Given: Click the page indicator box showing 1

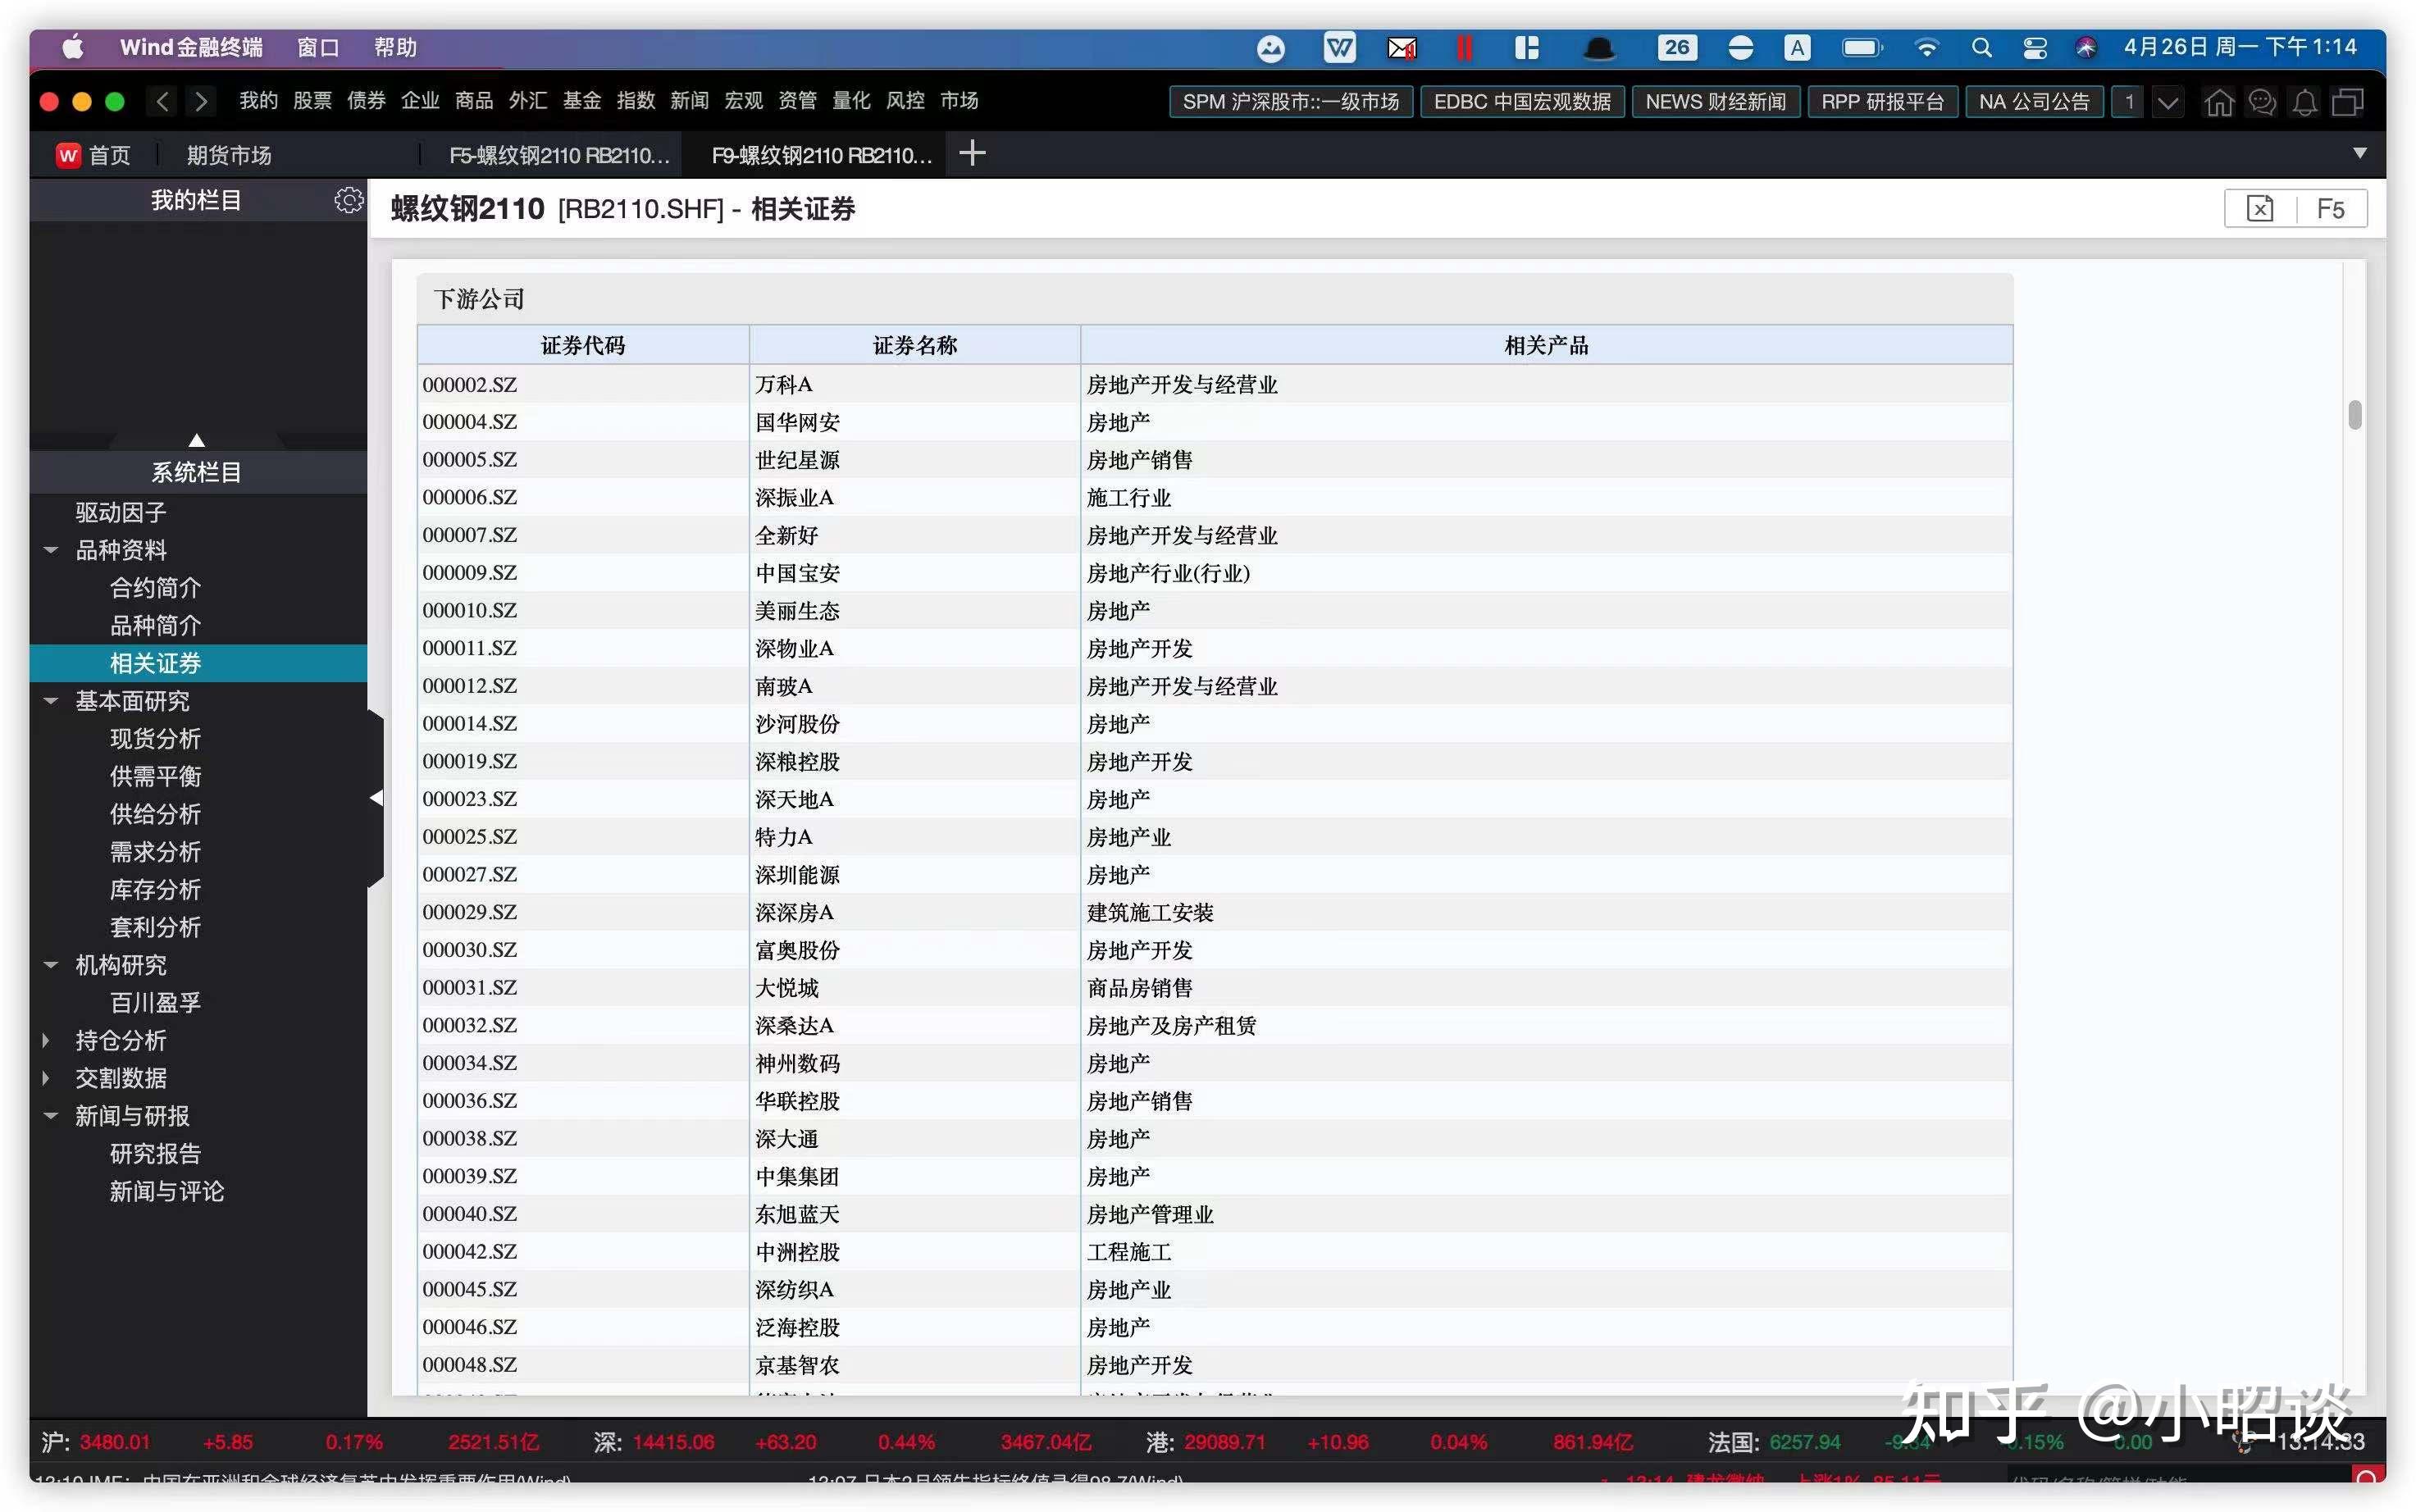Looking at the screenshot, I should coord(2128,102).
